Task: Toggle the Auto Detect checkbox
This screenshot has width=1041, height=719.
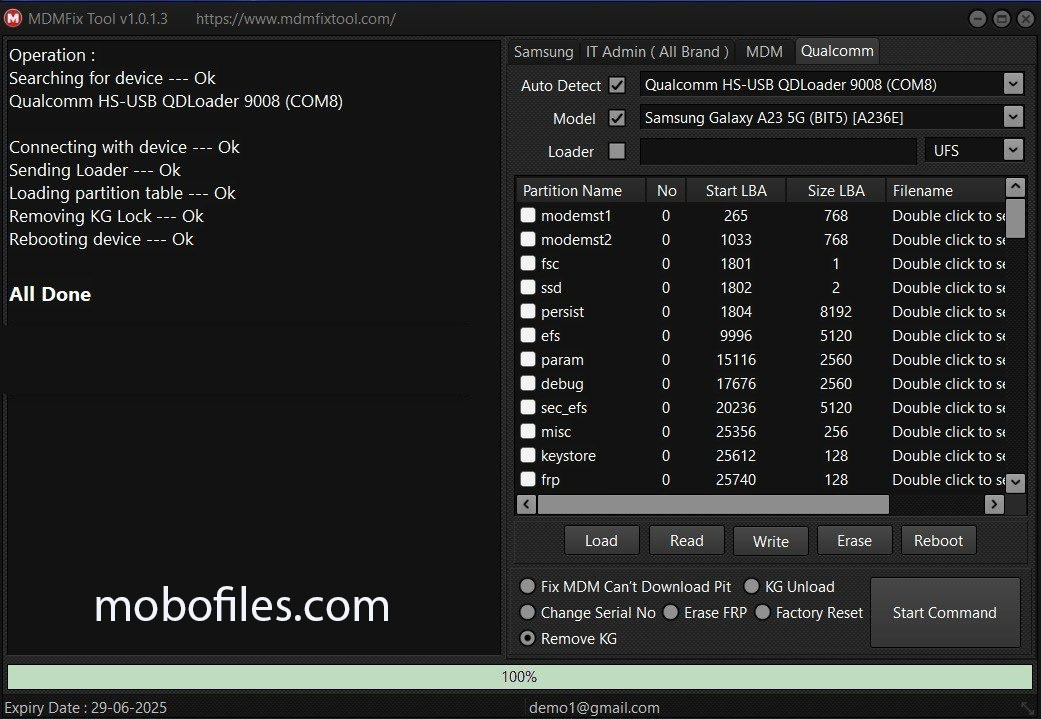Action: (x=617, y=85)
